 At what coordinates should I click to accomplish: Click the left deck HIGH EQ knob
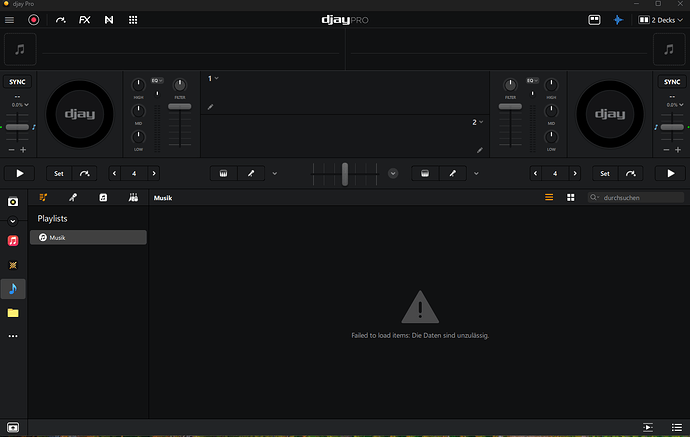click(x=138, y=85)
